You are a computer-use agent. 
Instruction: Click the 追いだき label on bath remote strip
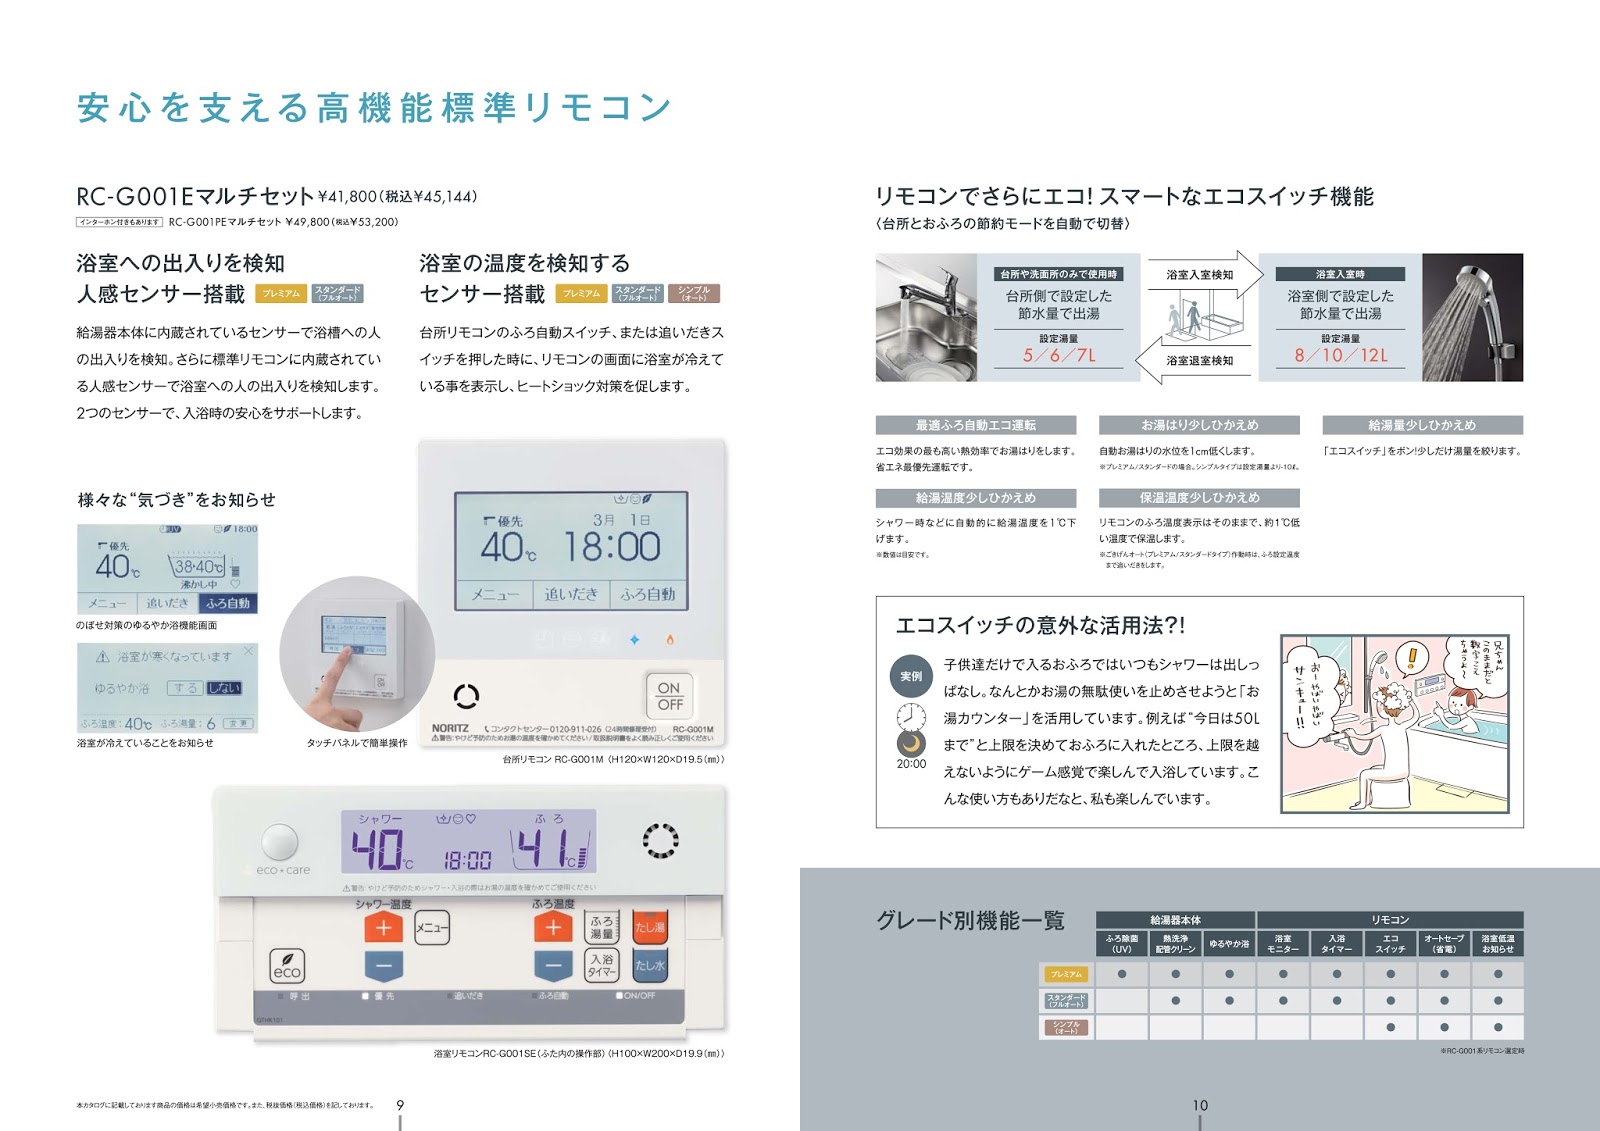[x=467, y=996]
